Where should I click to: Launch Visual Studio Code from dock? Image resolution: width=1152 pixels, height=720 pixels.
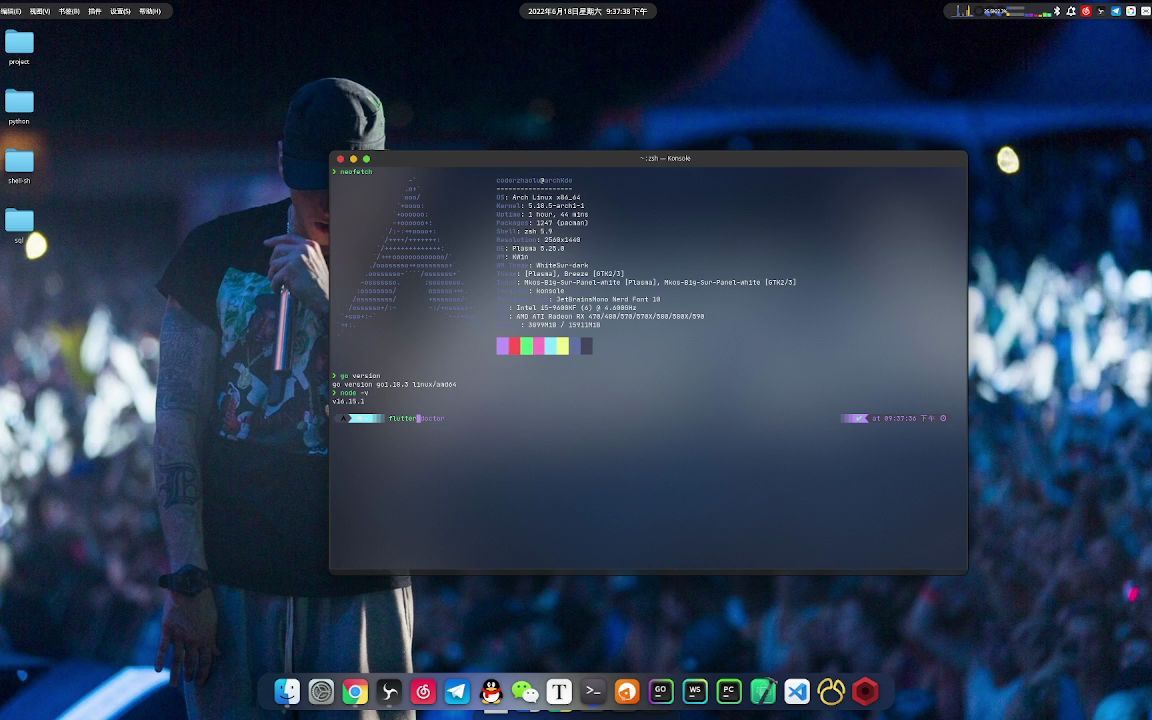click(797, 691)
